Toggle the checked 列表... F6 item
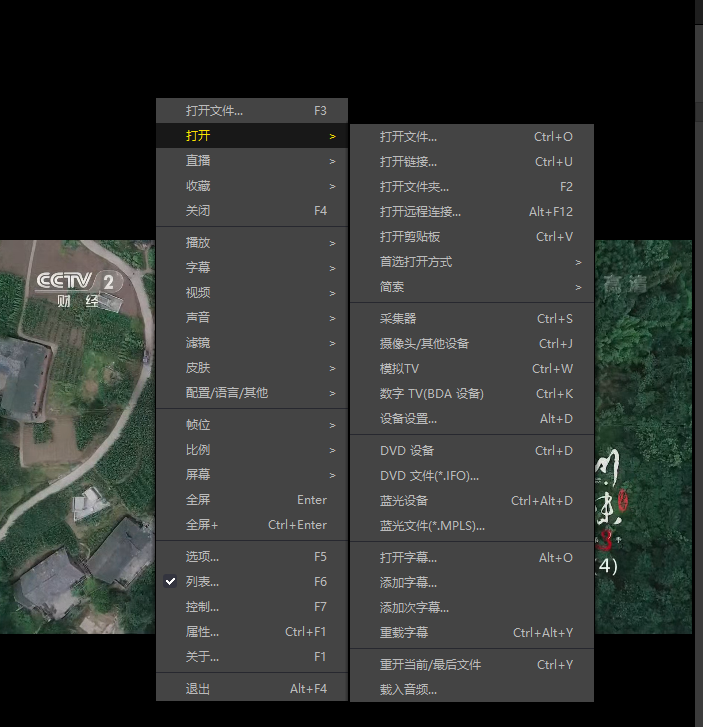 tap(252, 582)
